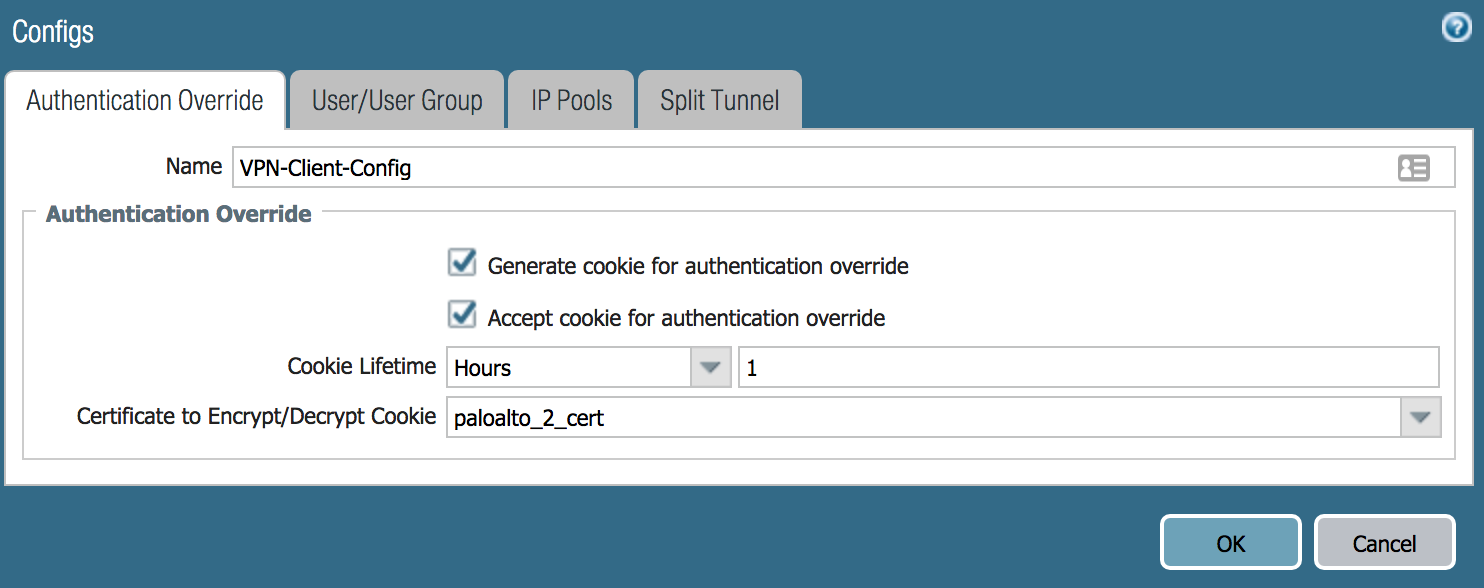Toggle Accept cookie for authentication override checkbox
Screen dimensions: 1484x588
462,316
